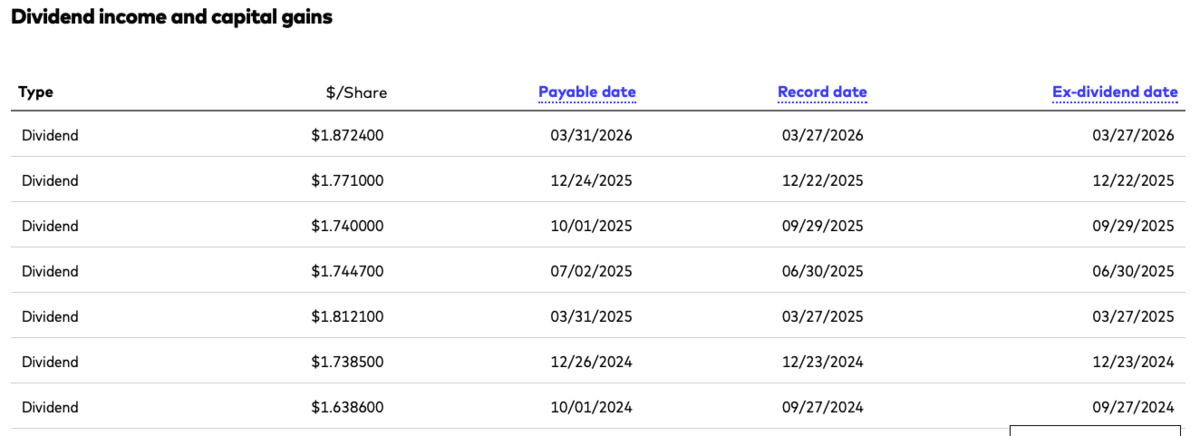Select the $1.638600 share value

[x=347, y=407]
